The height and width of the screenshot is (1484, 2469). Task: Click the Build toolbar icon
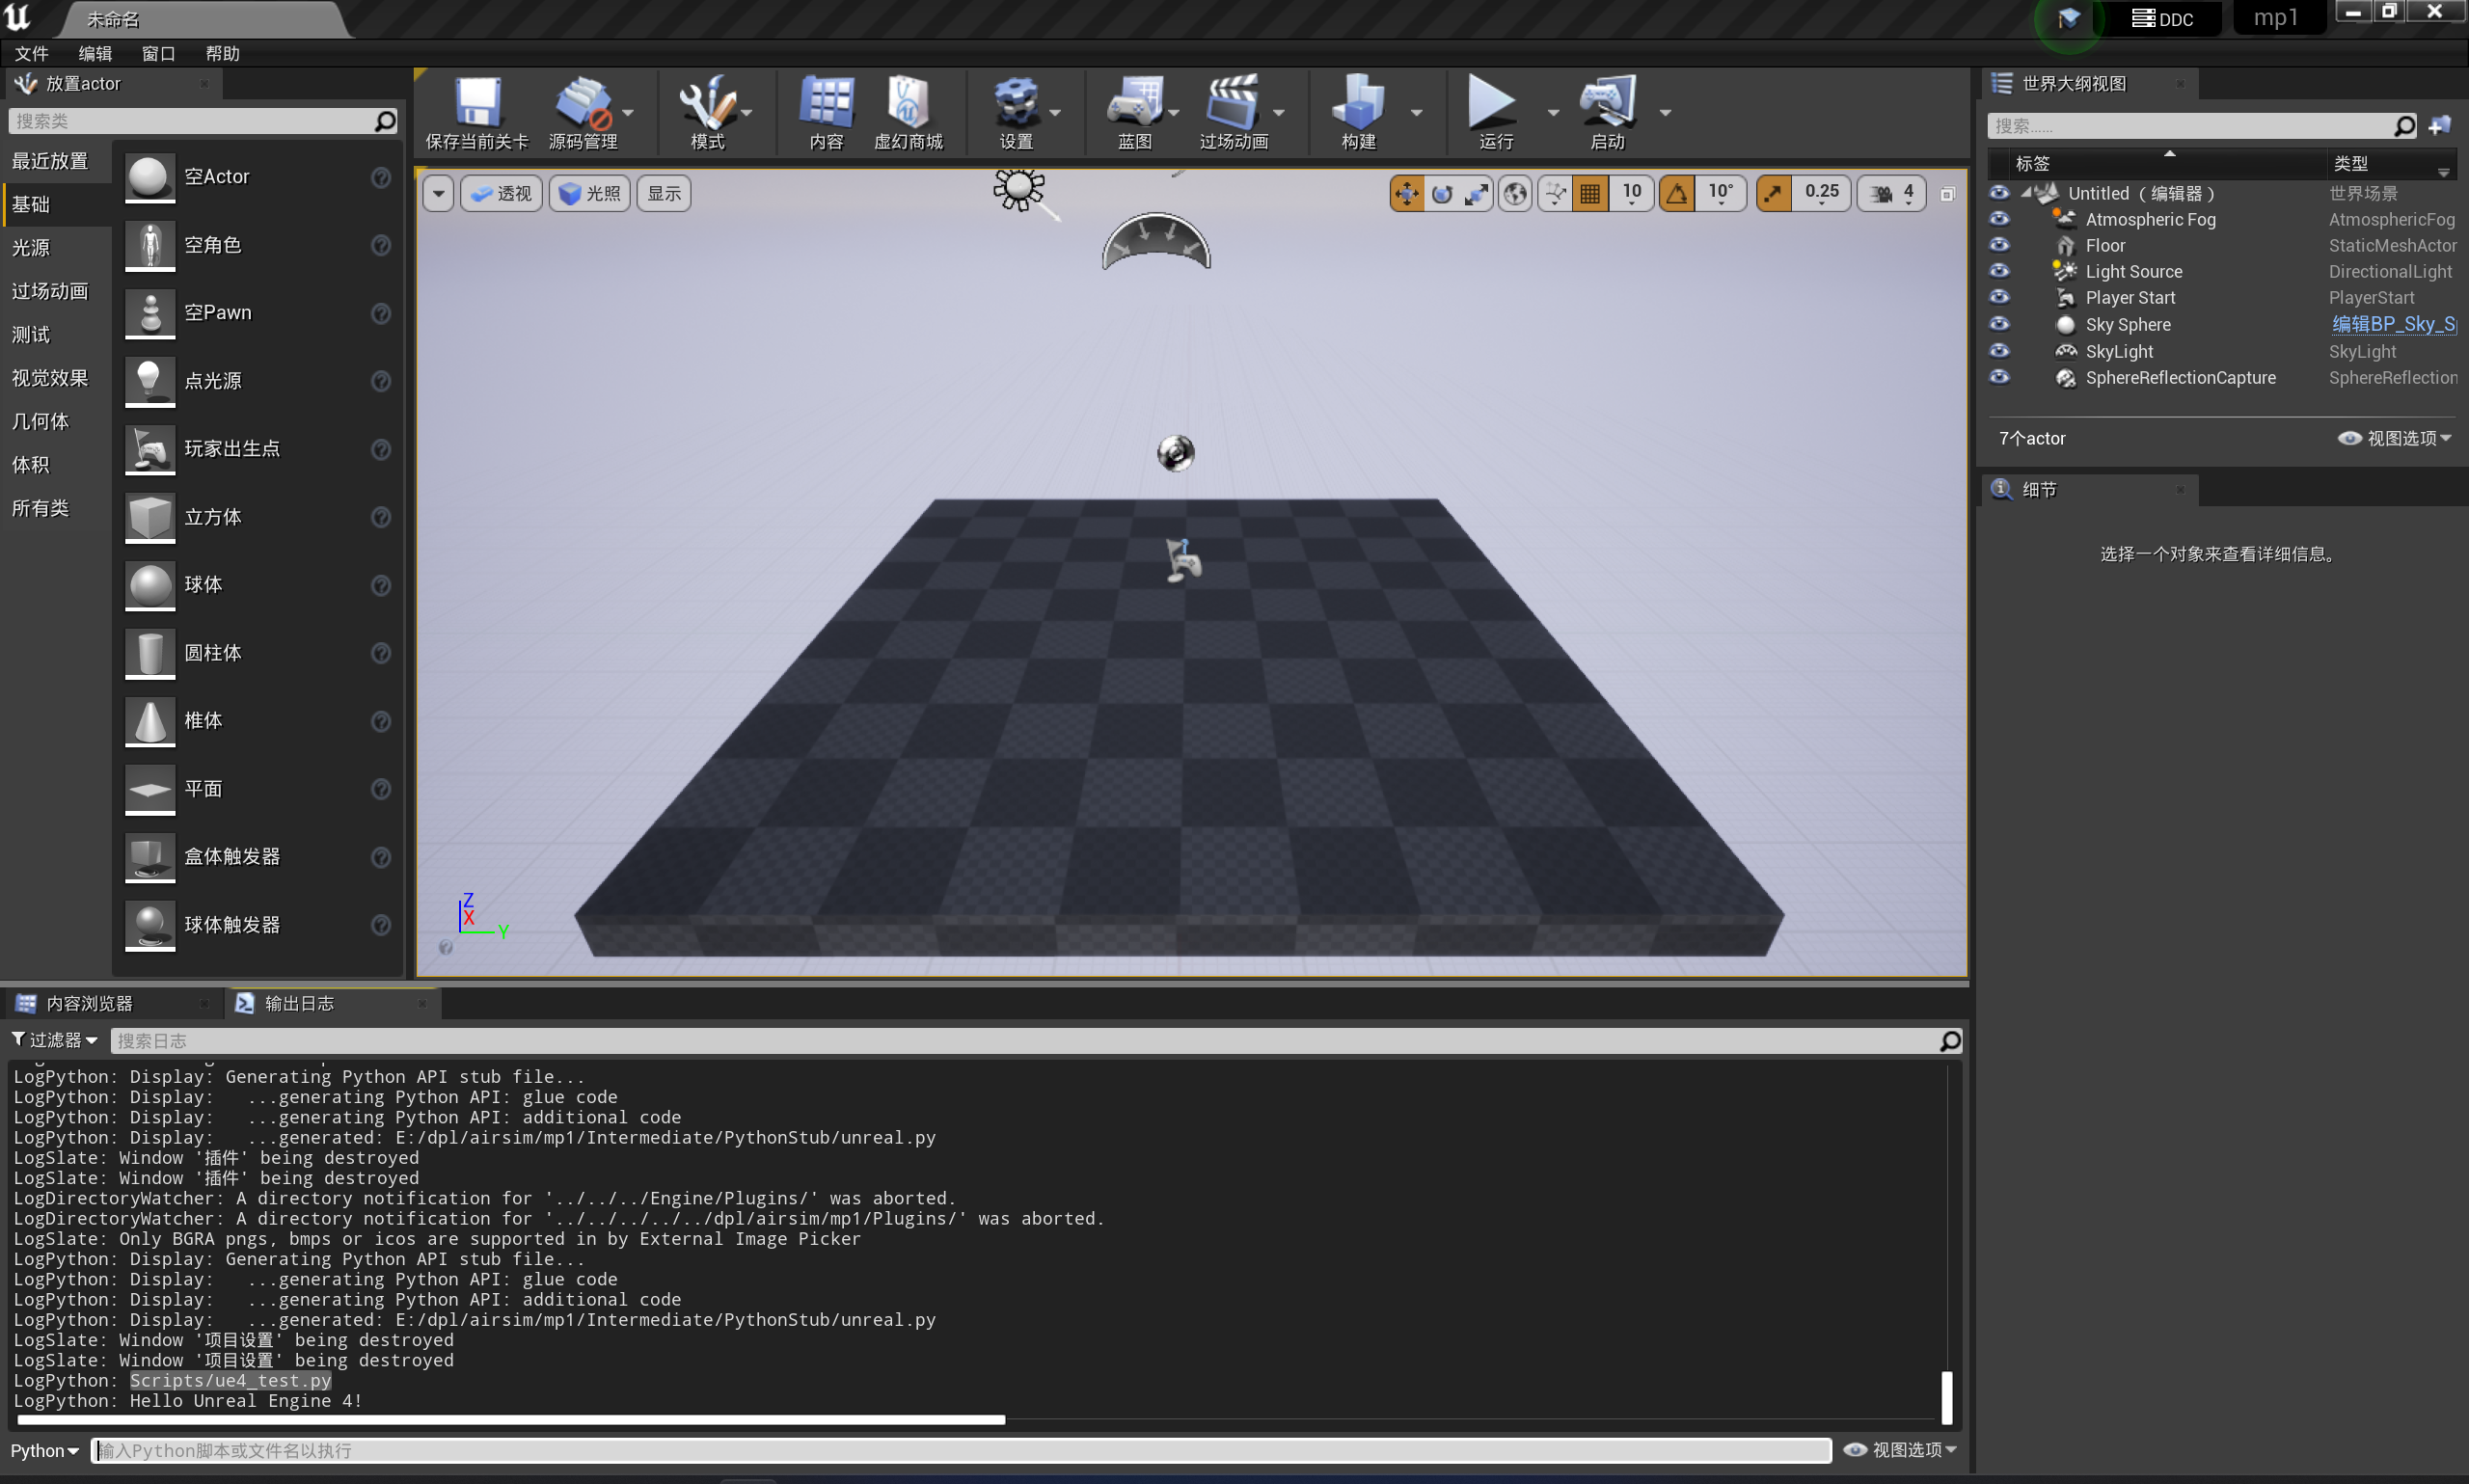(1357, 103)
